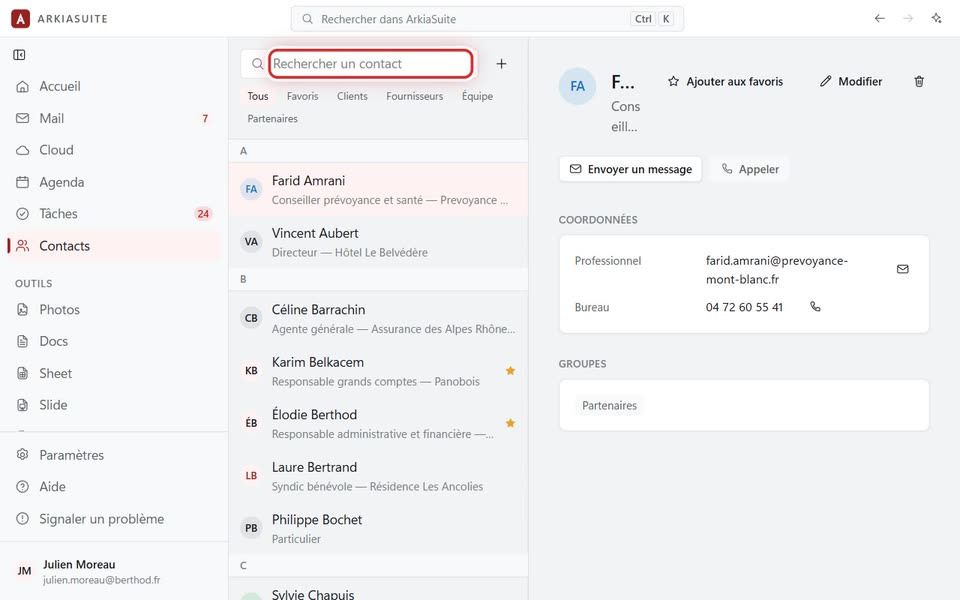Click the back navigation arrow

pos(880,18)
